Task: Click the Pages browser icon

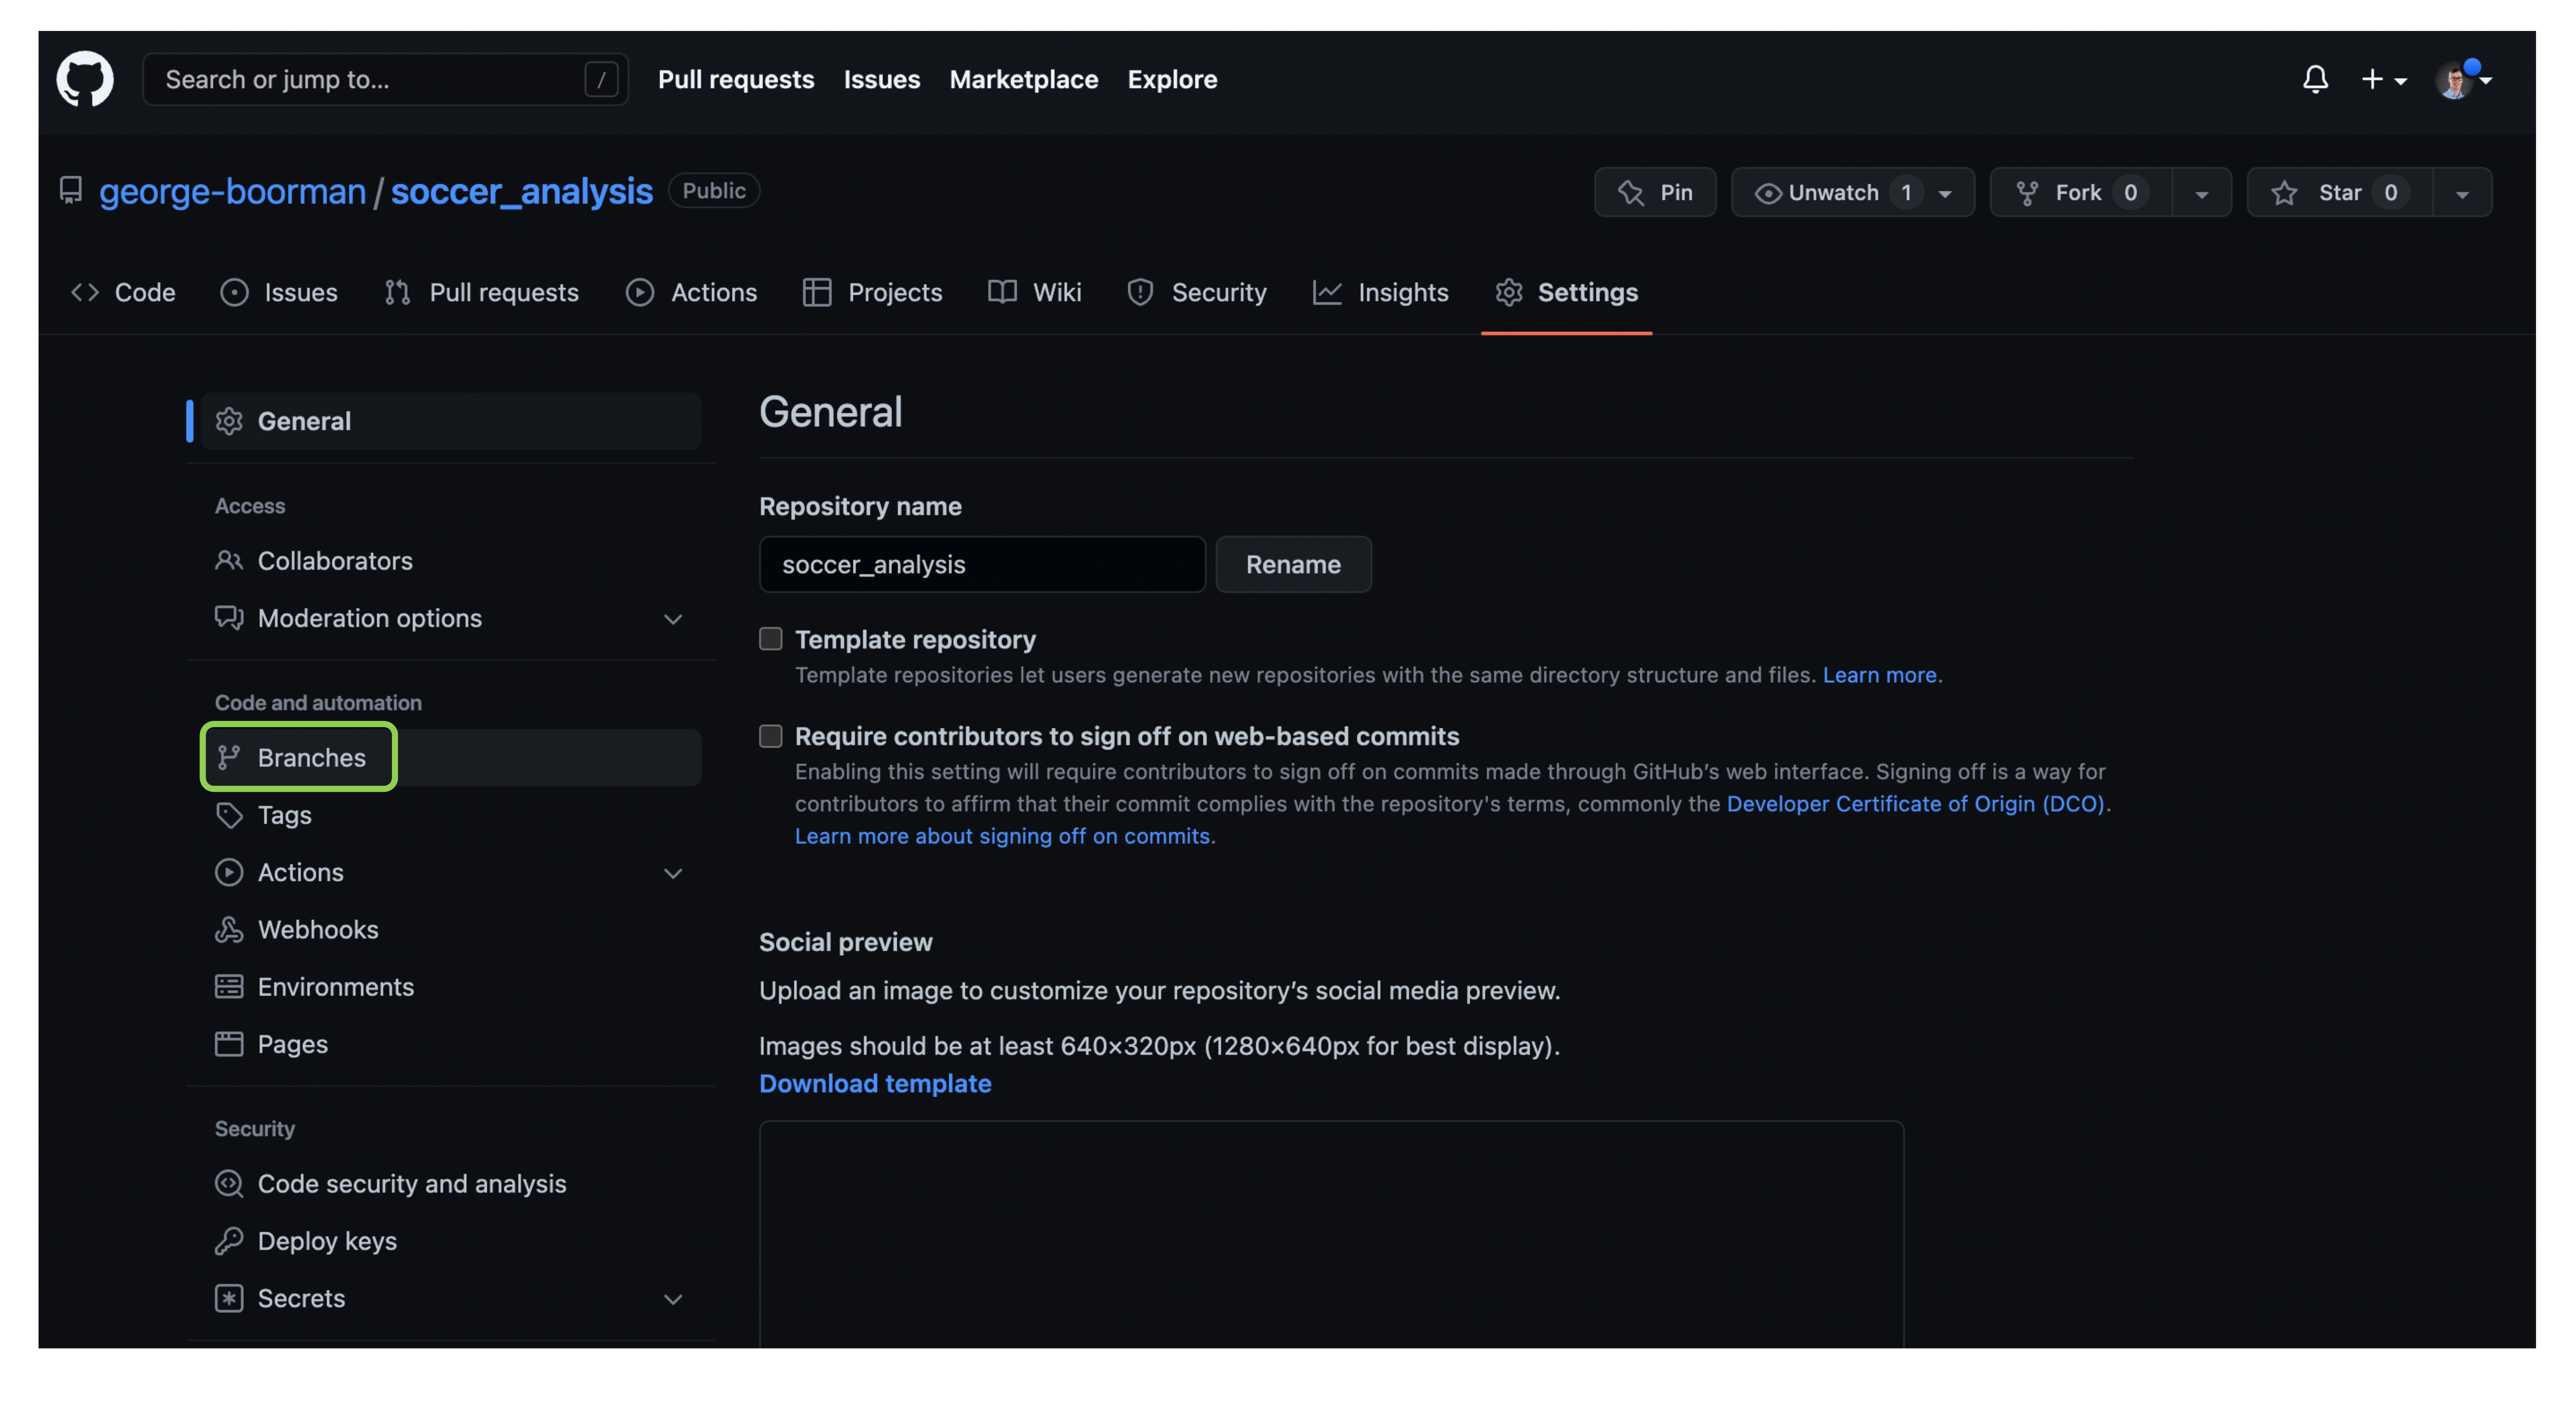Action: click(x=229, y=1044)
